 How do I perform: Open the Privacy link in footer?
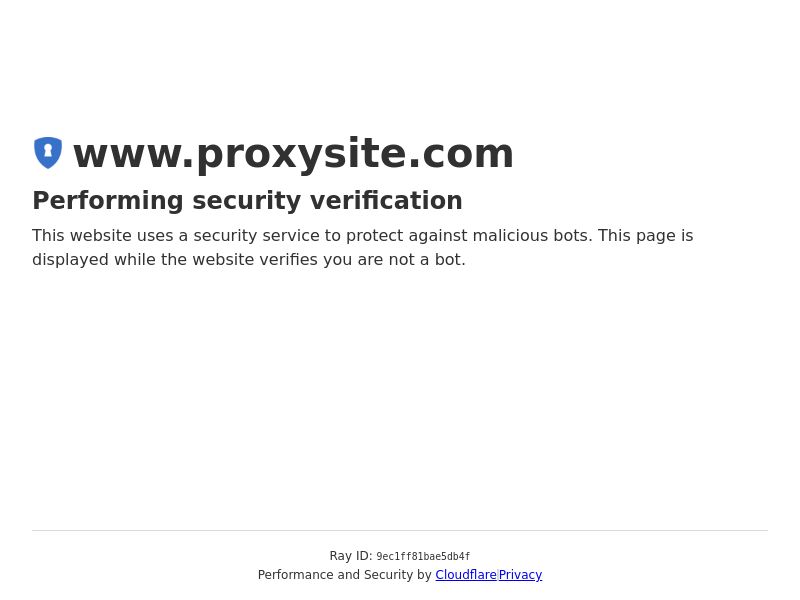[520, 574]
